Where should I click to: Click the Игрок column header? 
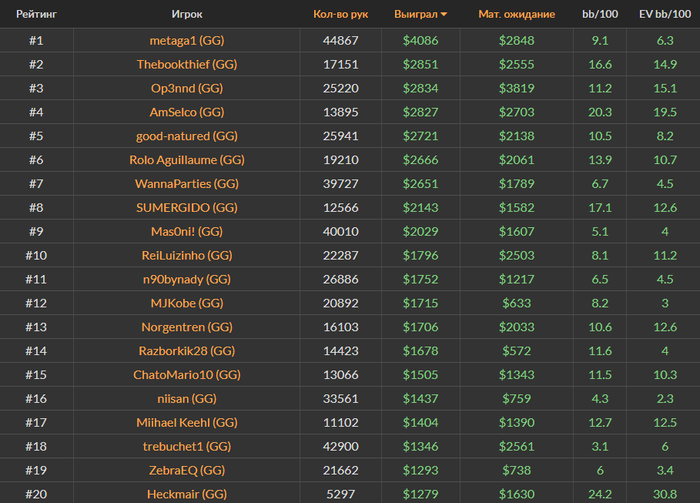click(186, 15)
